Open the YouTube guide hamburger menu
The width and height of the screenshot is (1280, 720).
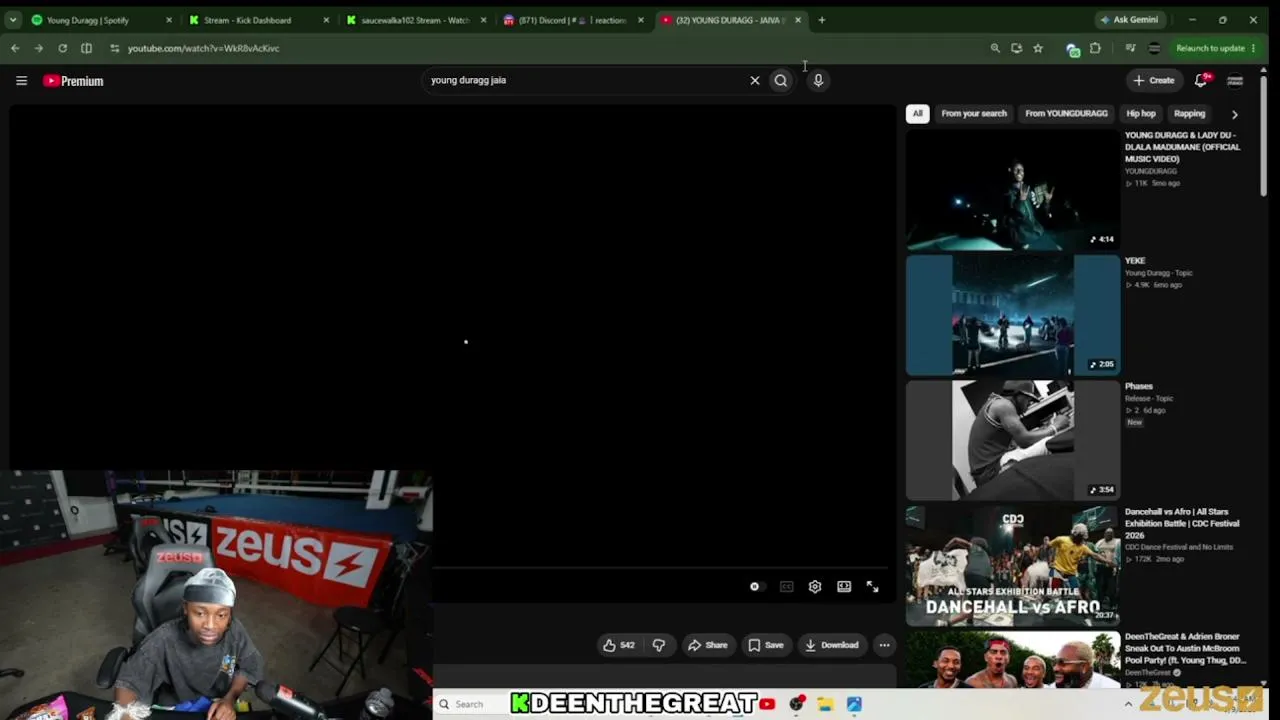pos(21,81)
